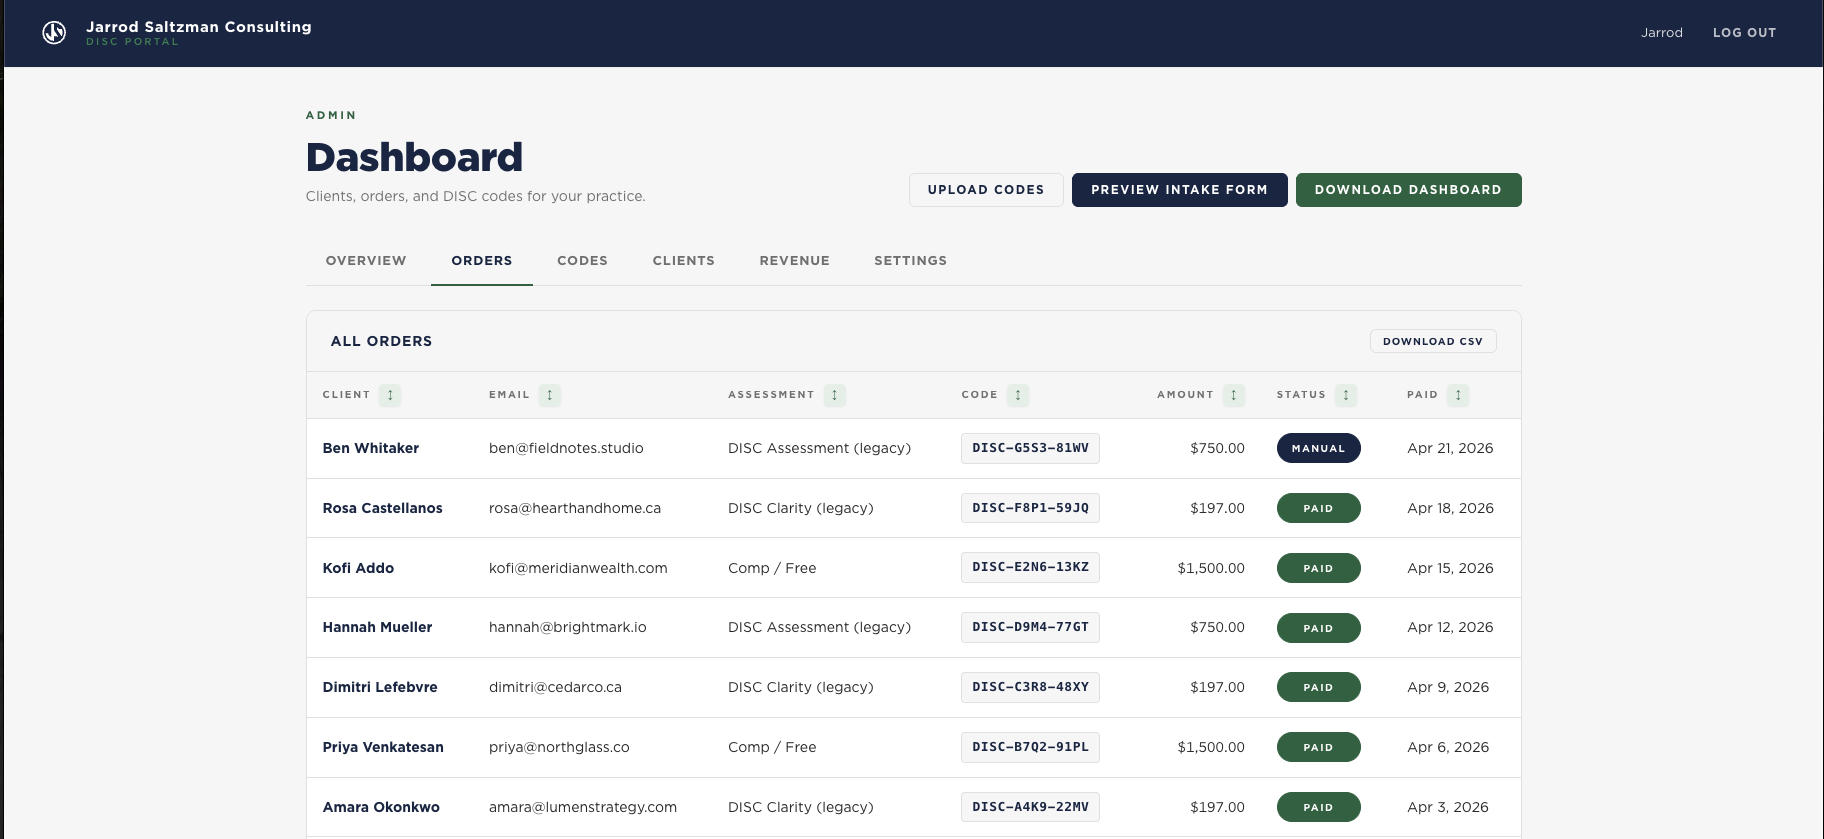Select code DISC-A4K9-22MV
The width and height of the screenshot is (1824, 839).
[x=1030, y=807]
